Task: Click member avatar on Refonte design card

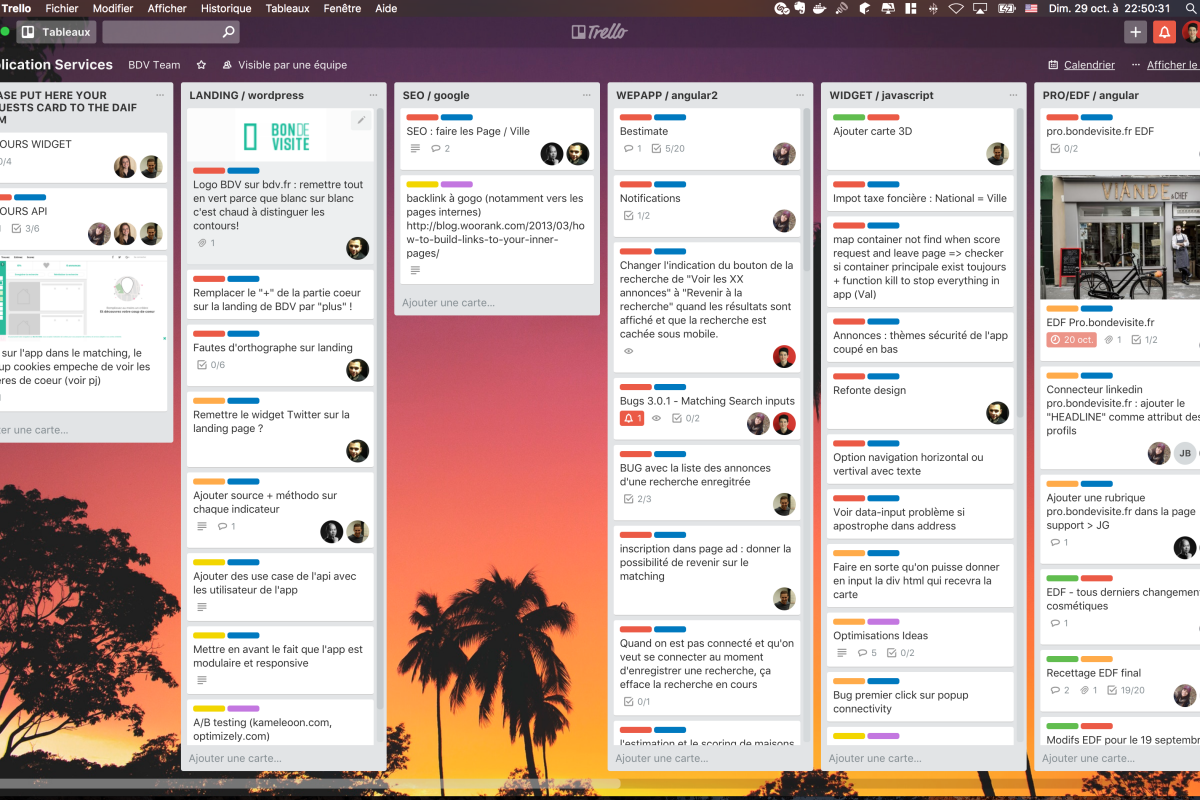Action: tap(997, 413)
